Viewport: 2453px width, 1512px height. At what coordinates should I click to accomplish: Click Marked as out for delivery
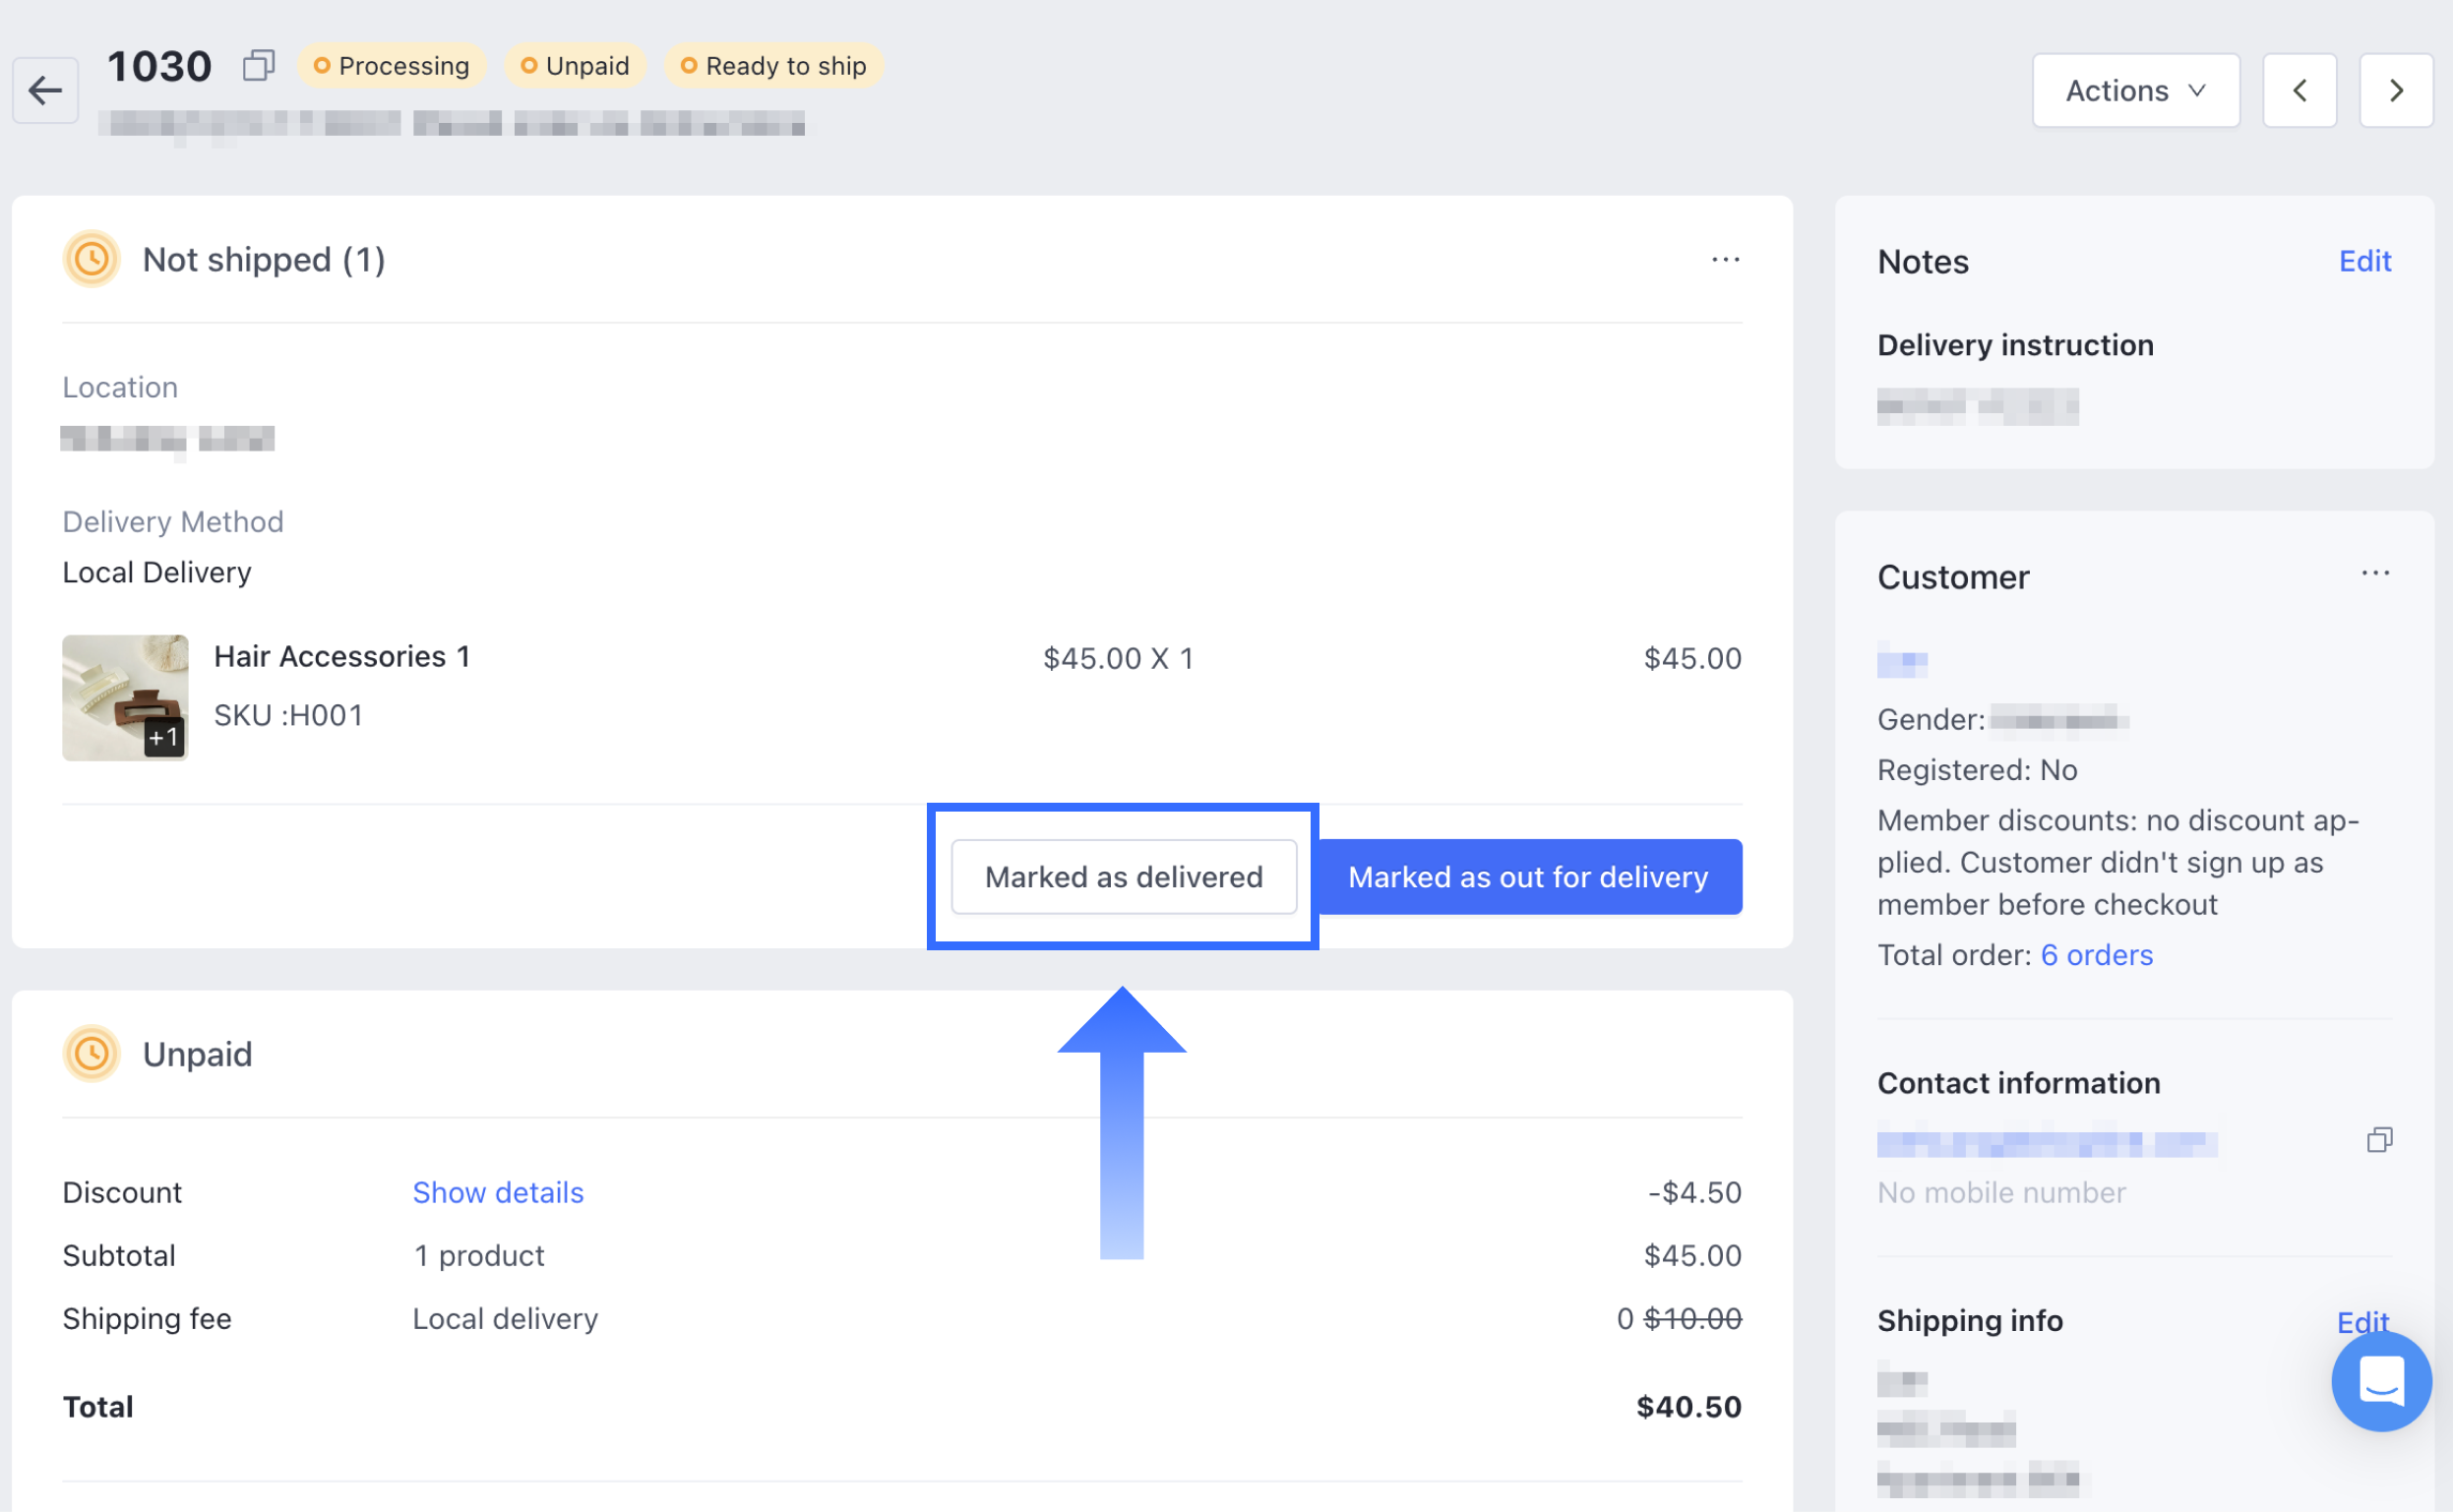coord(1528,877)
